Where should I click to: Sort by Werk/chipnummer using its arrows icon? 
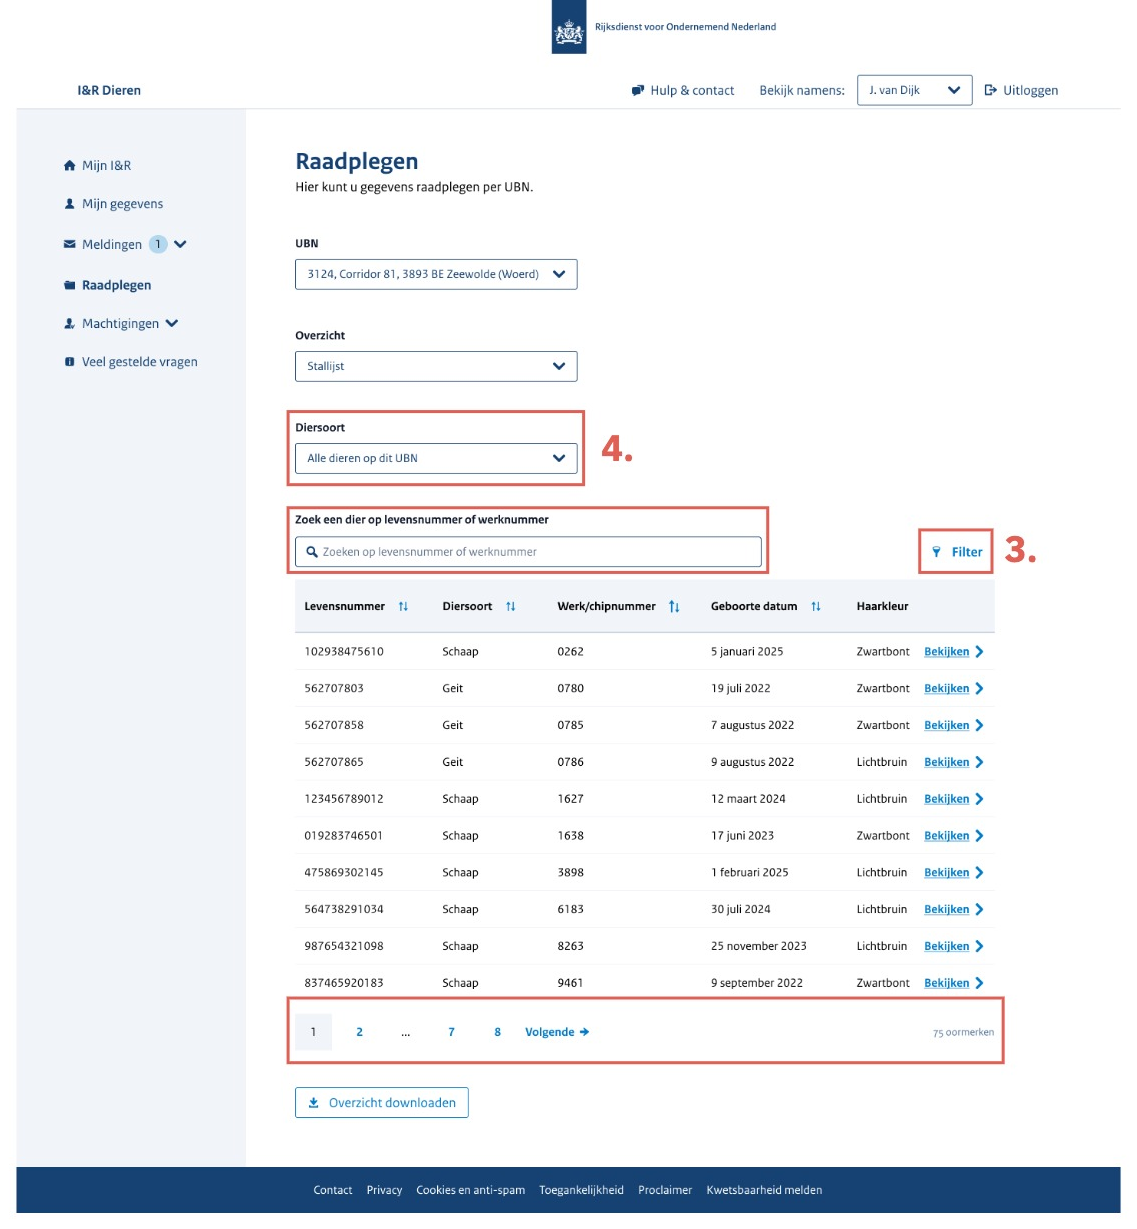pos(674,607)
